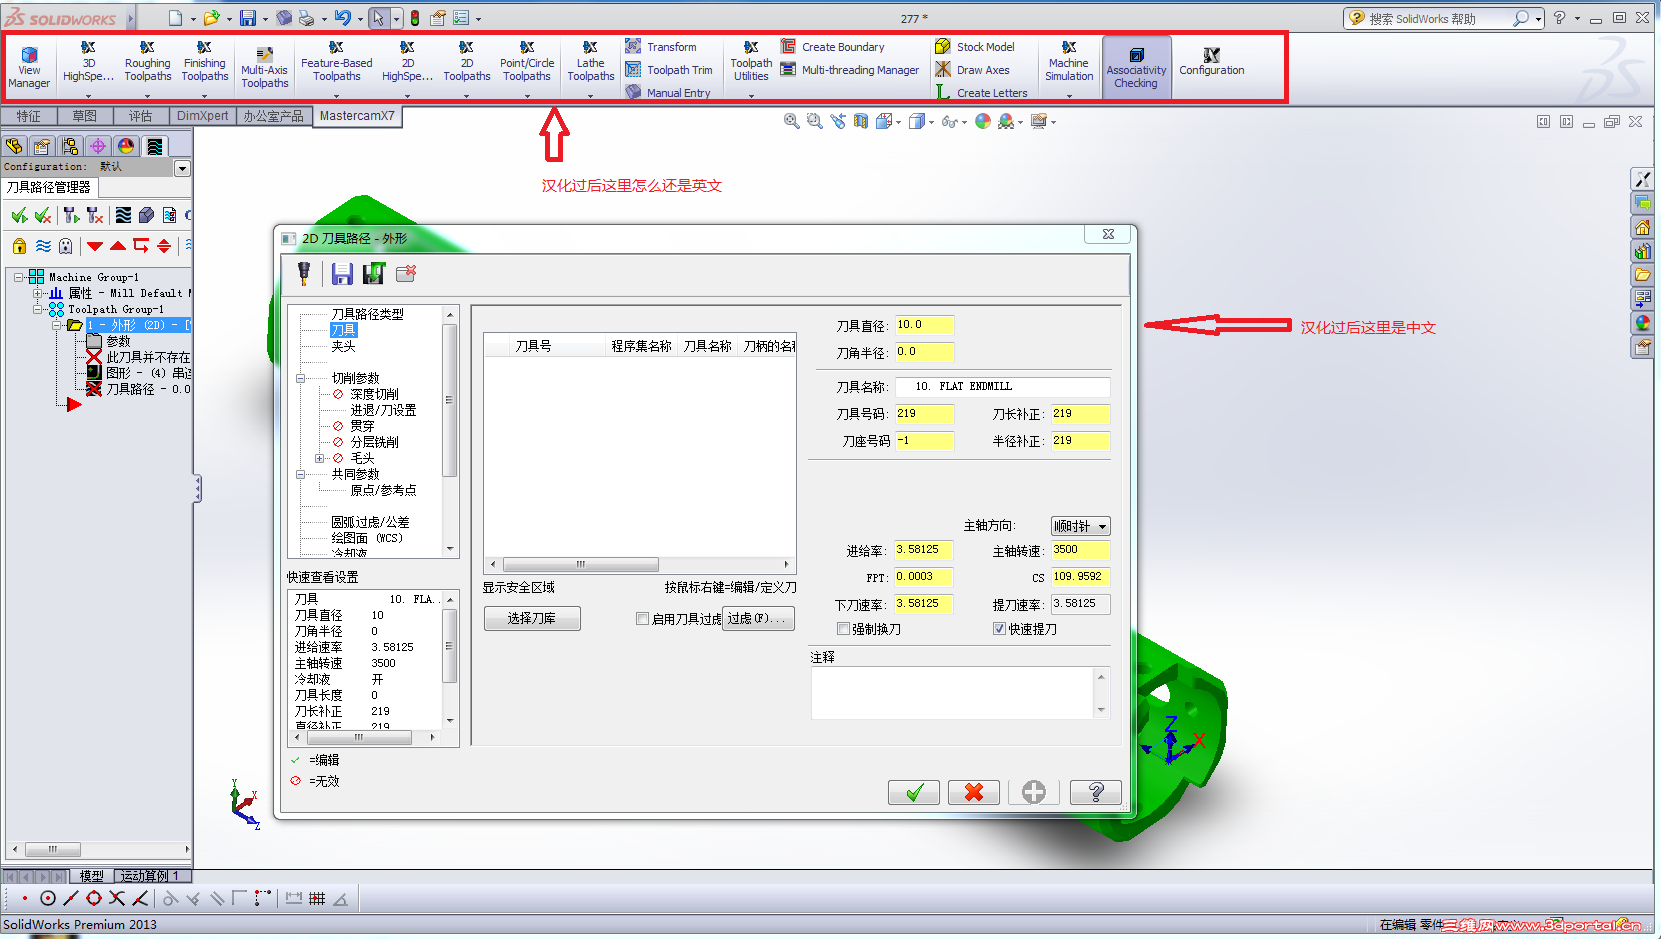The height and width of the screenshot is (939, 1661).
Task: Click the tool table horizontal scrollbar
Action: point(638,565)
